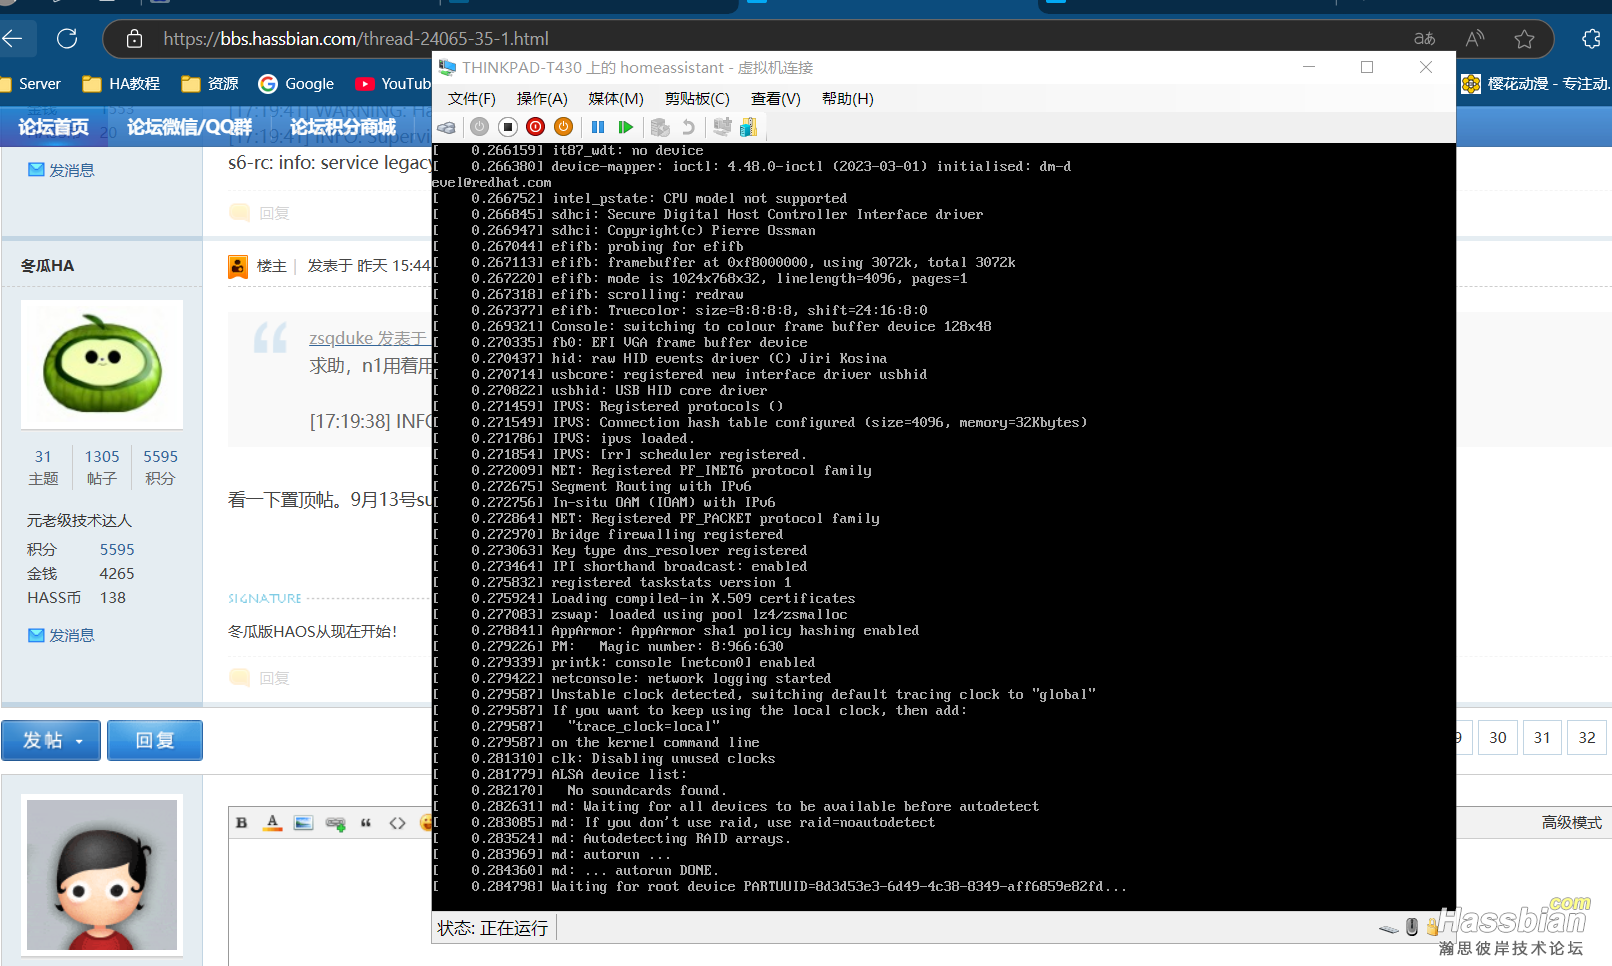Image resolution: width=1612 pixels, height=966 pixels.
Task: Open the 剪贴板(C) menu
Action: click(697, 98)
